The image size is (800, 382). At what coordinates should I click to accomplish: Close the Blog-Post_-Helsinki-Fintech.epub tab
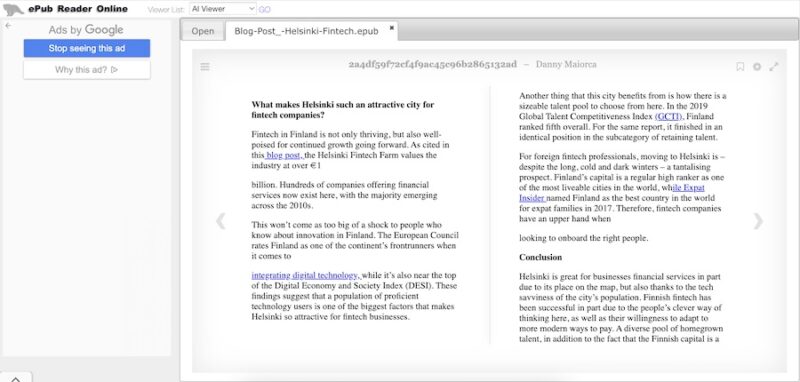pos(392,28)
